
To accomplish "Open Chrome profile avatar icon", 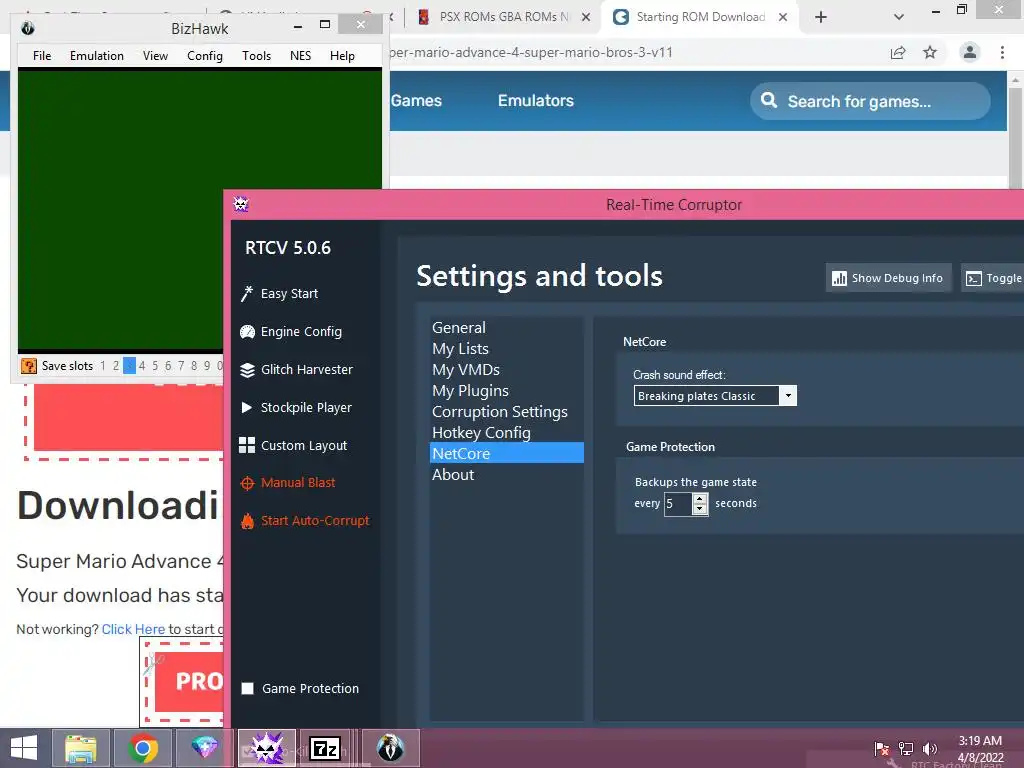I will click(970, 52).
